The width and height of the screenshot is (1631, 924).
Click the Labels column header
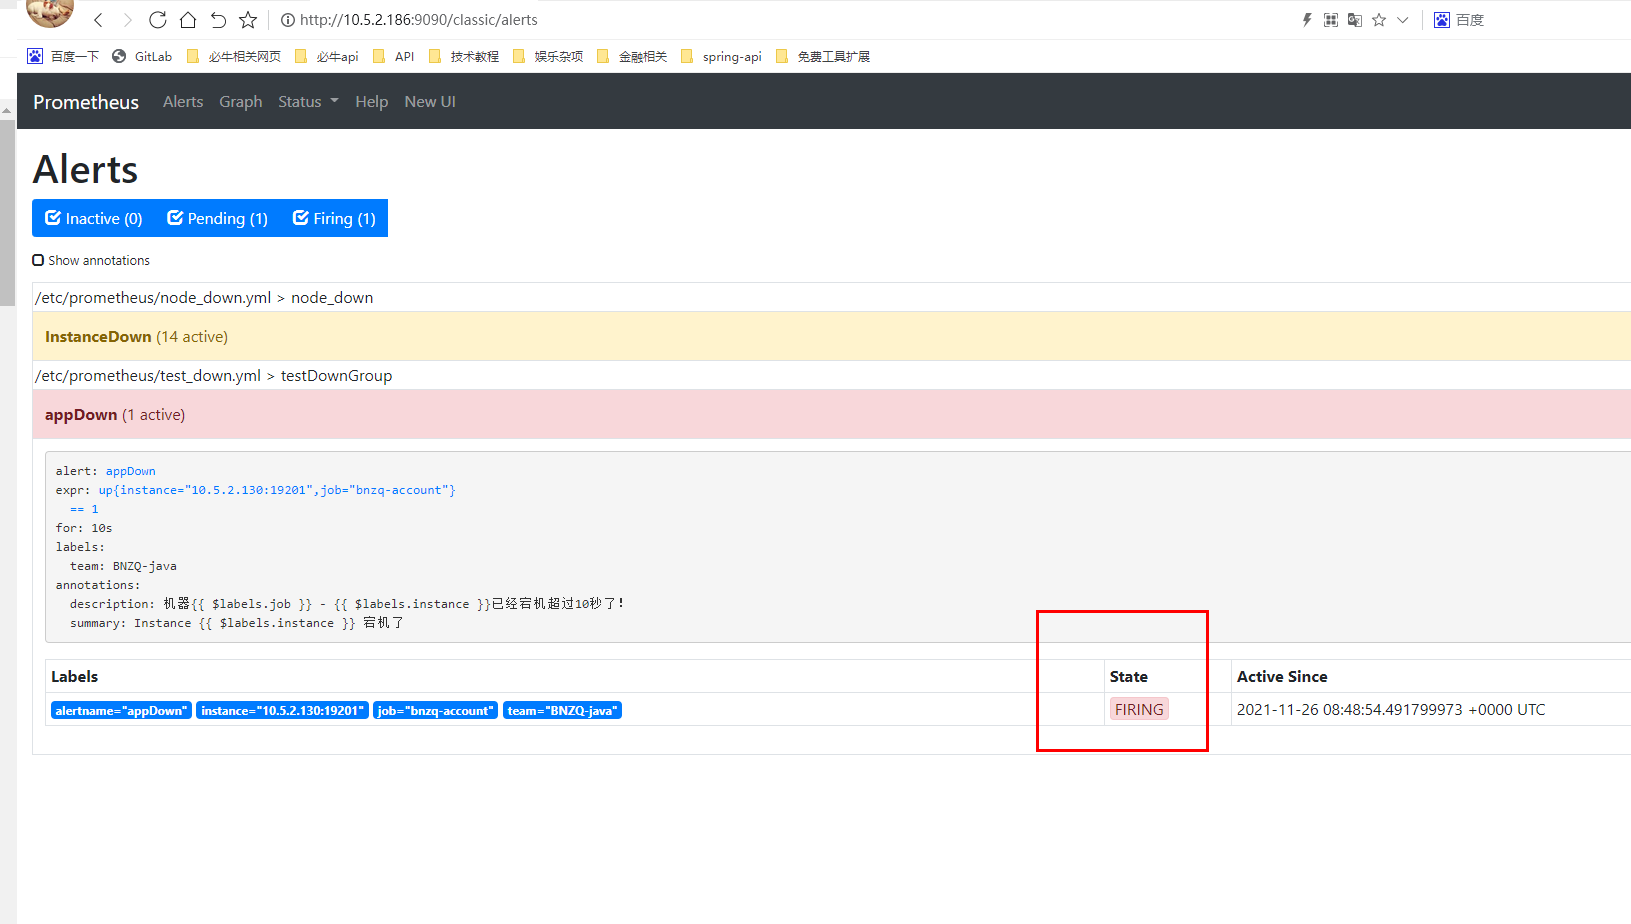point(75,677)
